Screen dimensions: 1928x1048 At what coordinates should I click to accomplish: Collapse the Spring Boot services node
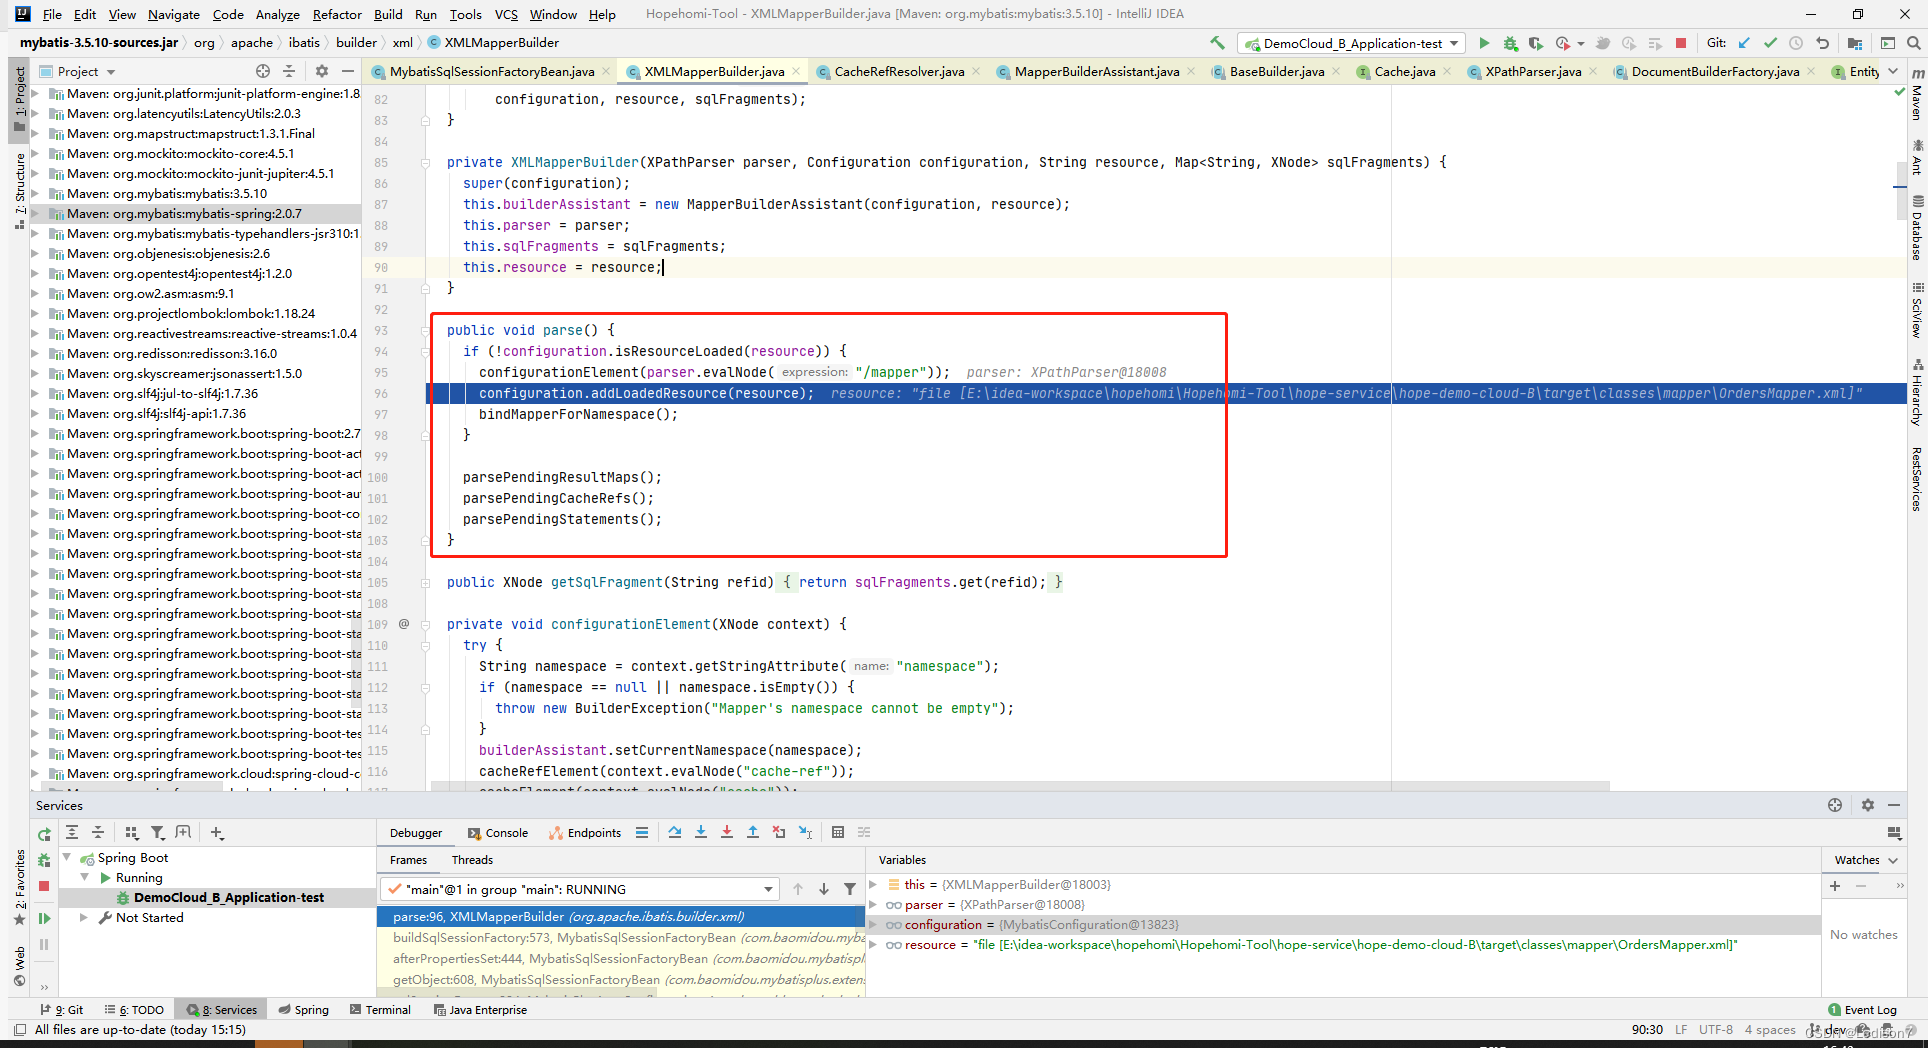(x=67, y=858)
